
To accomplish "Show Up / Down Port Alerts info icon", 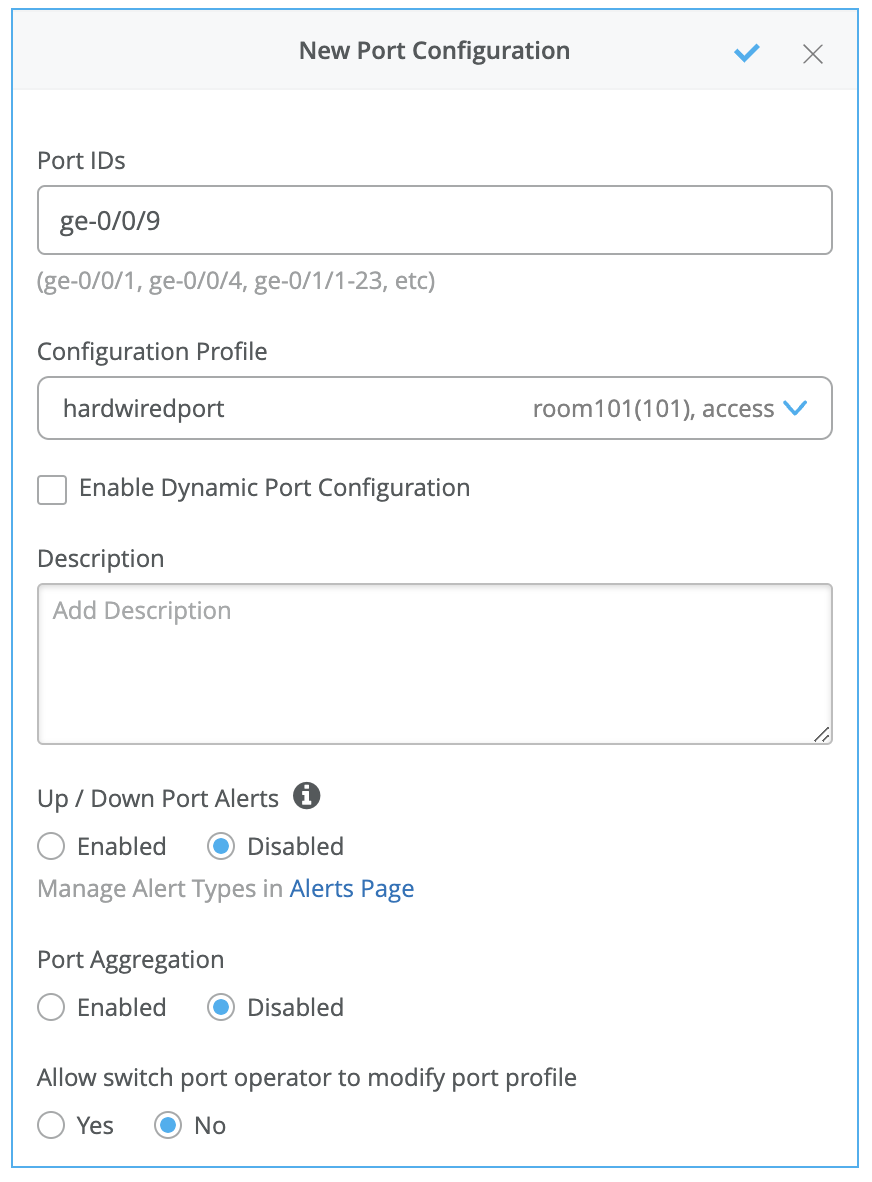I will pos(307,797).
